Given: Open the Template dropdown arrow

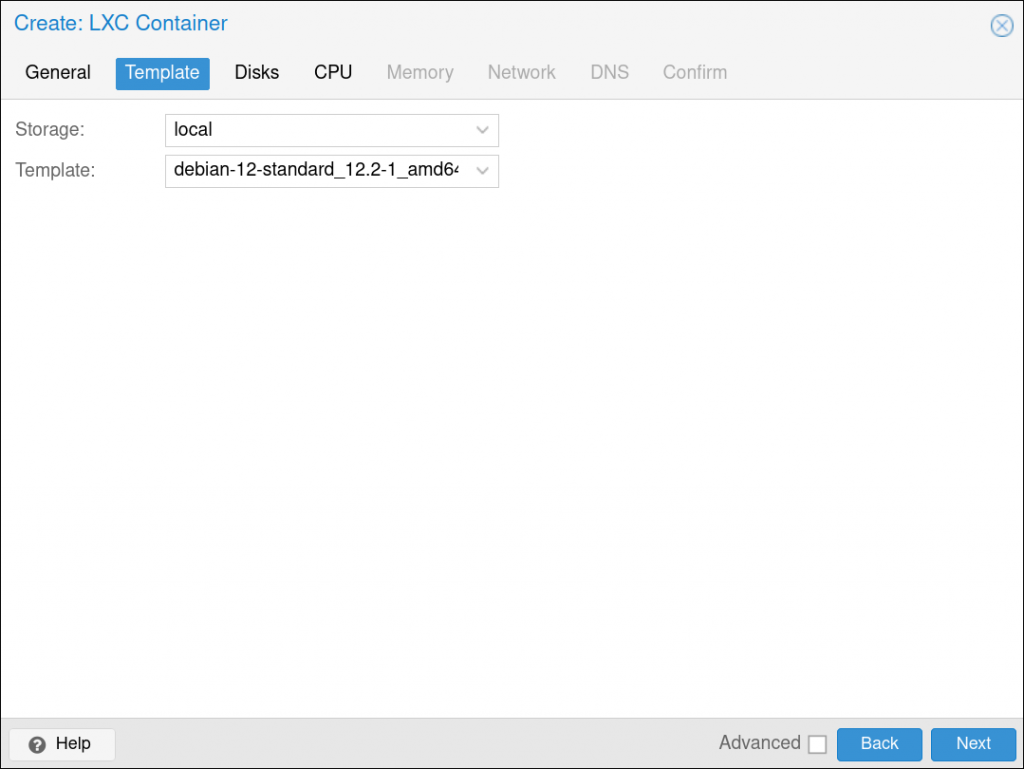Looking at the screenshot, I should click(x=482, y=171).
